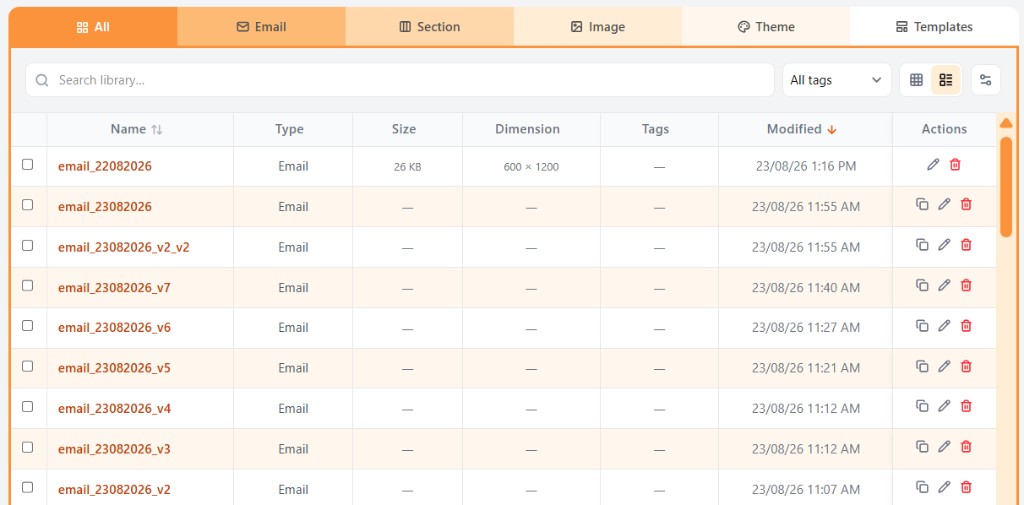Tick checkbox for email_23082026_v7
This screenshot has width=1024, height=505.
click(27, 285)
